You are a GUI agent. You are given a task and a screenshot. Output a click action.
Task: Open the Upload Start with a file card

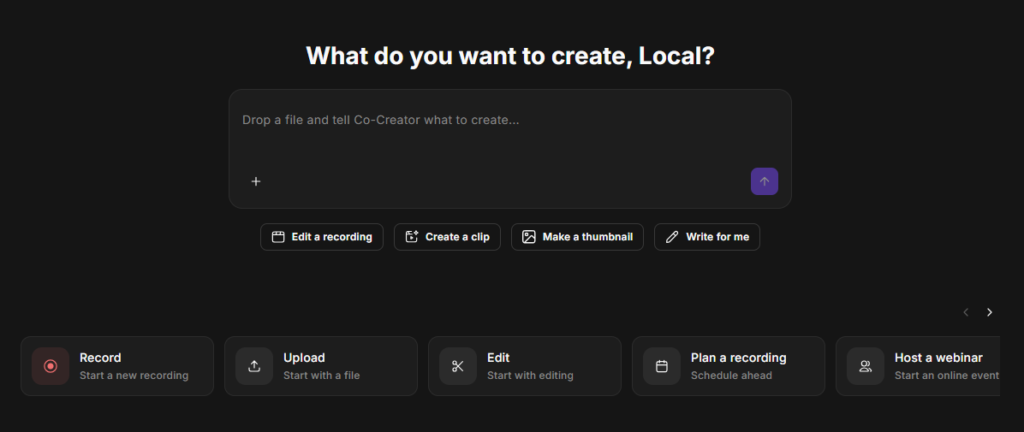coord(321,366)
